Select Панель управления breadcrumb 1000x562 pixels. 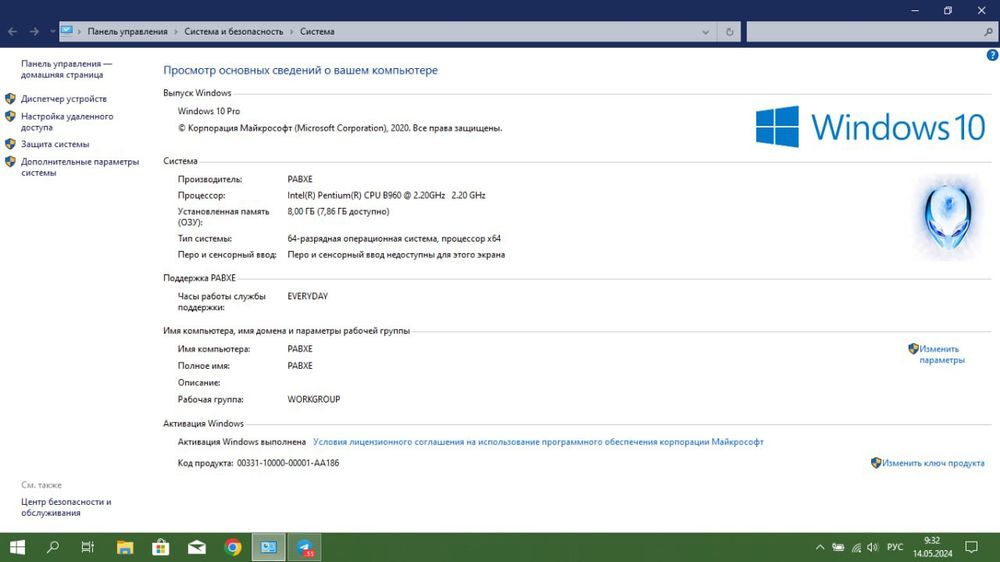point(128,31)
